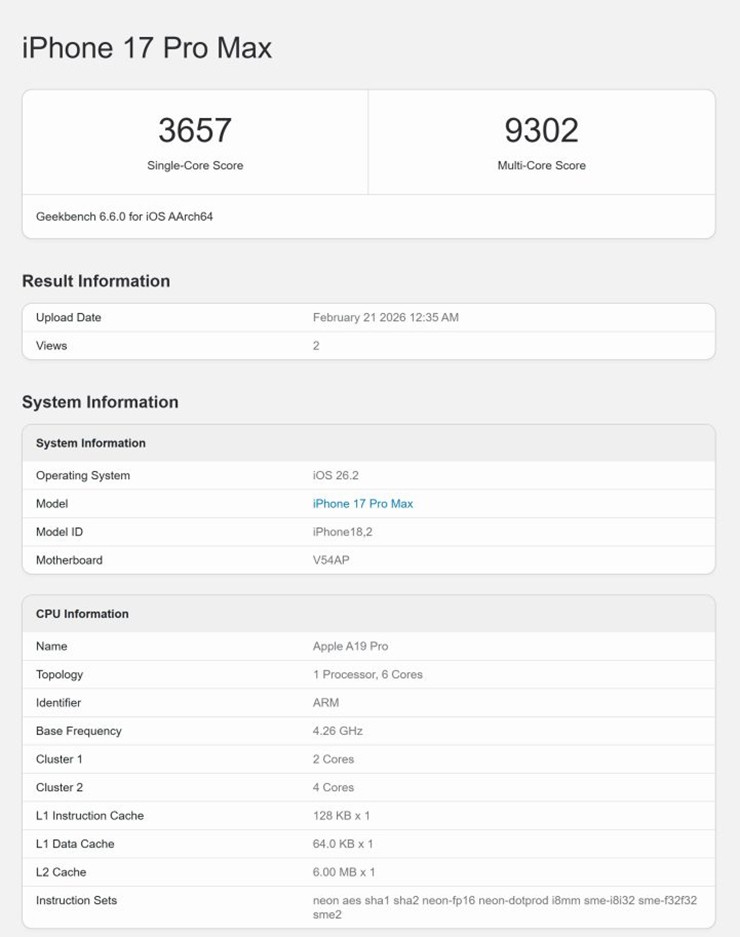Select the iOS 26.2 value
Image resolution: width=740 pixels, height=937 pixels.
pos(335,476)
